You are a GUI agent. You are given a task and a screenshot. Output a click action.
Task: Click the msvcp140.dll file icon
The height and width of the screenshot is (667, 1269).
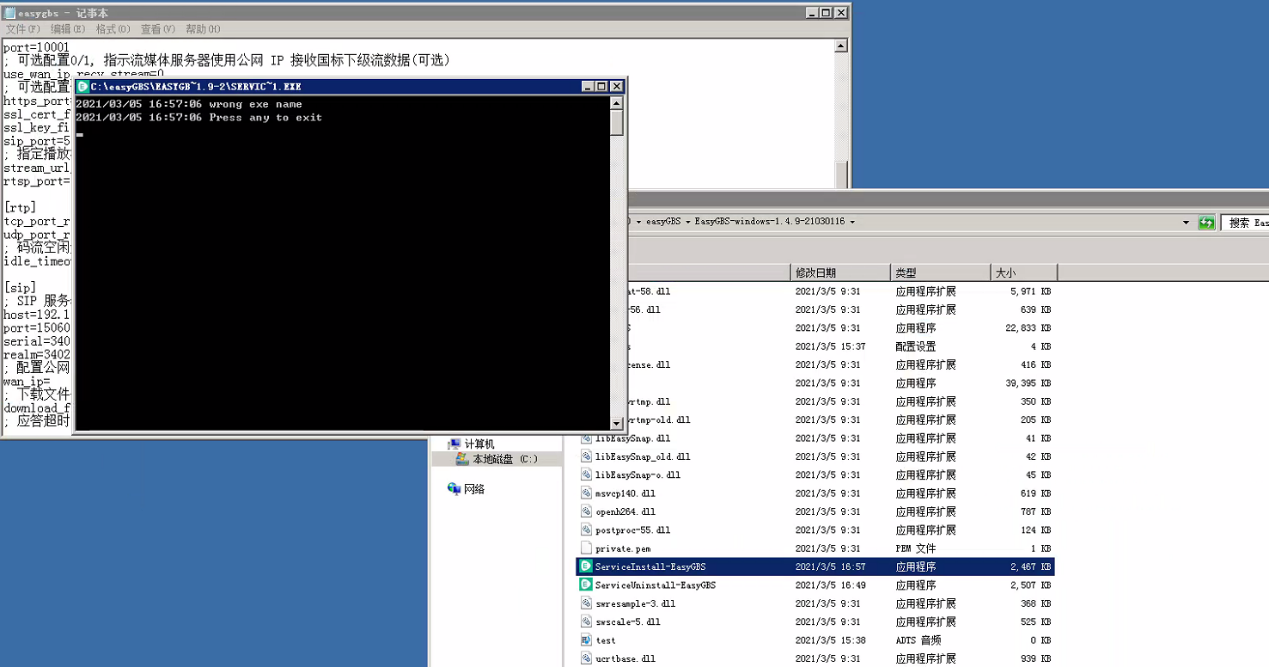586,493
